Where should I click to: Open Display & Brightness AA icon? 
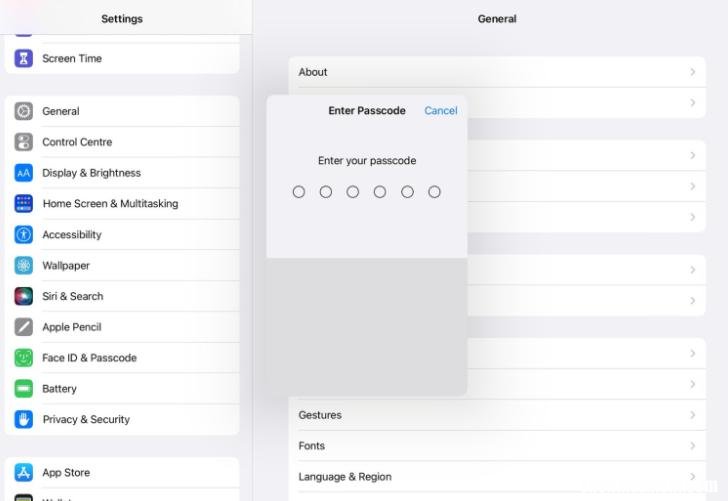point(24,173)
